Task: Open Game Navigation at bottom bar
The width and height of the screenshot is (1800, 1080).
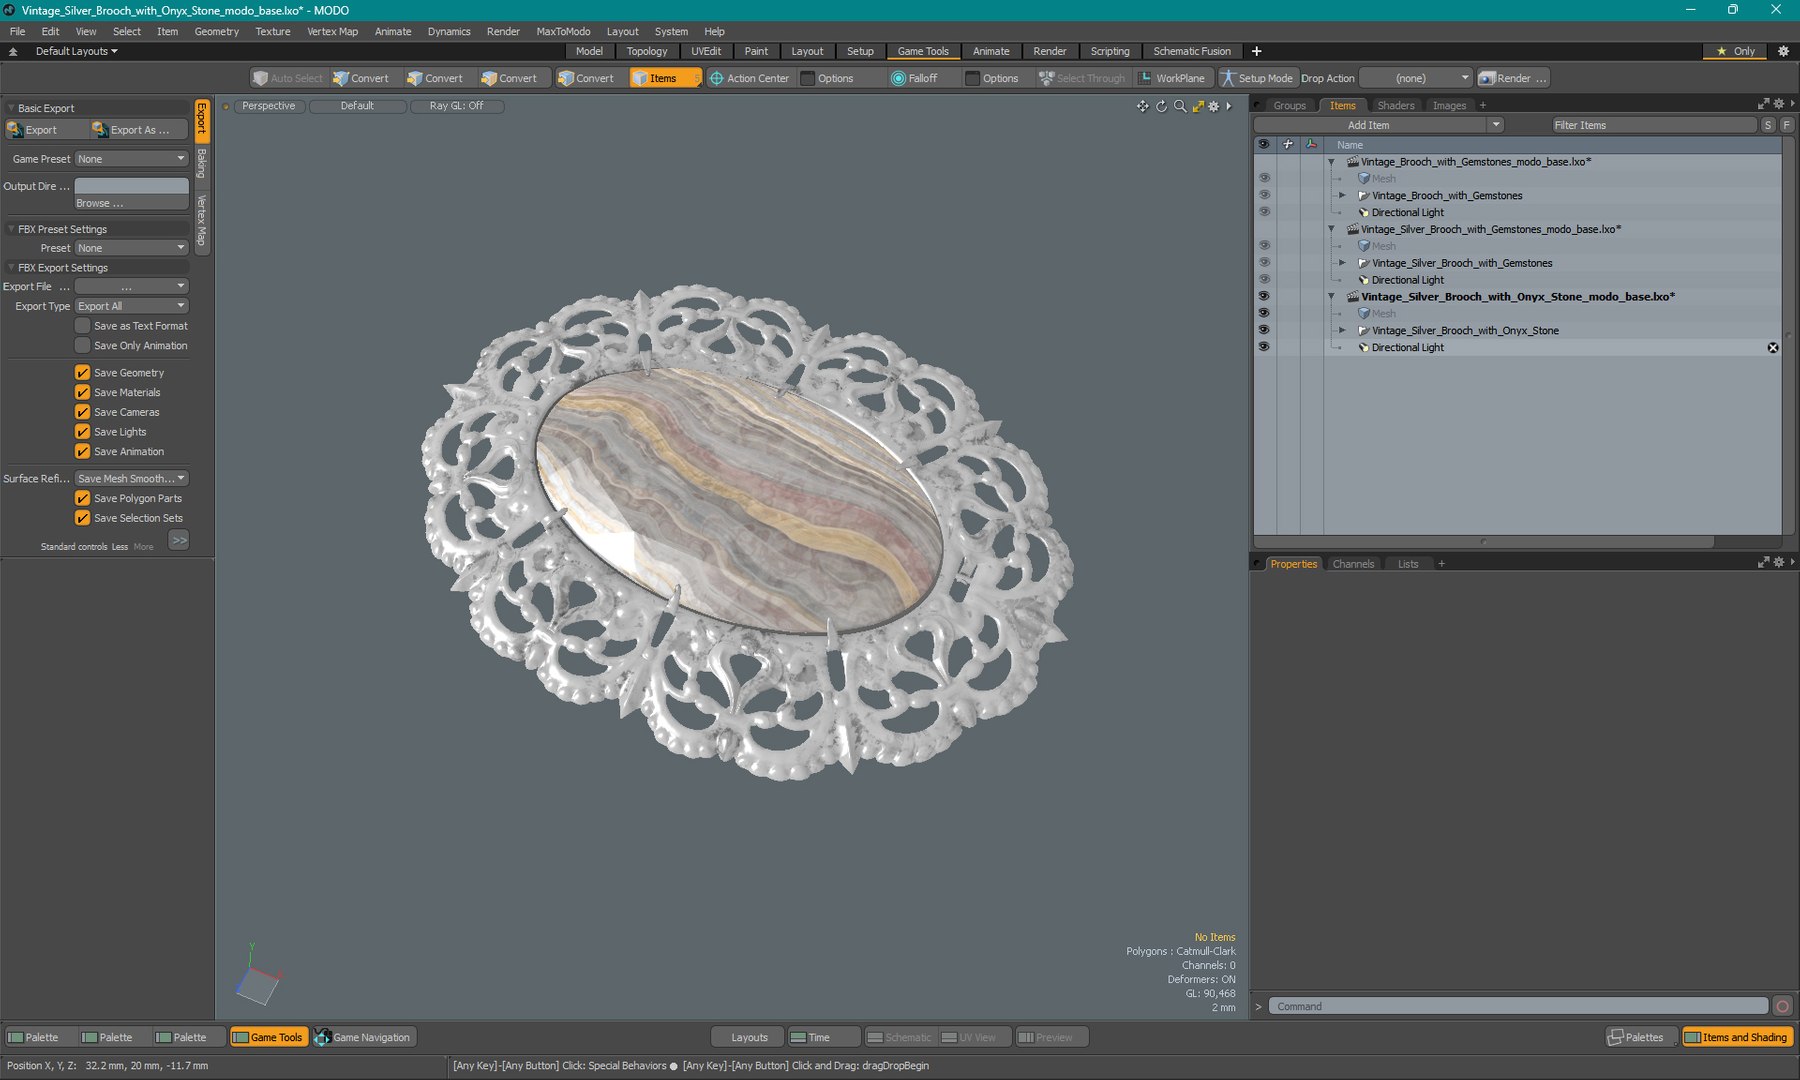Action: (x=363, y=1037)
